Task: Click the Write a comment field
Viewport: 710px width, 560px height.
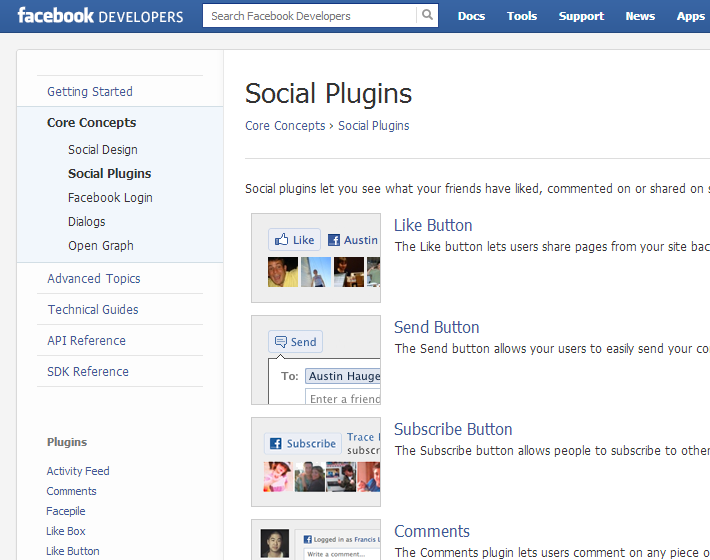Action: click(342, 554)
